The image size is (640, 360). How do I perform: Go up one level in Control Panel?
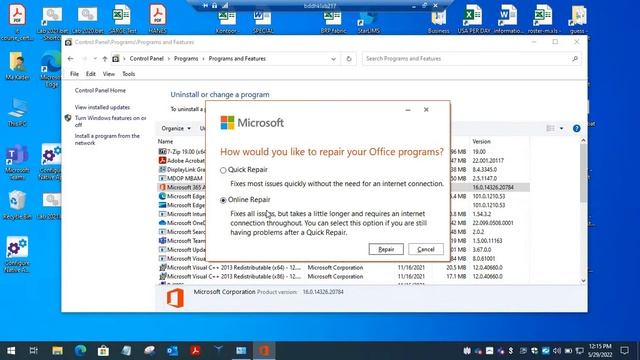[105, 59]
